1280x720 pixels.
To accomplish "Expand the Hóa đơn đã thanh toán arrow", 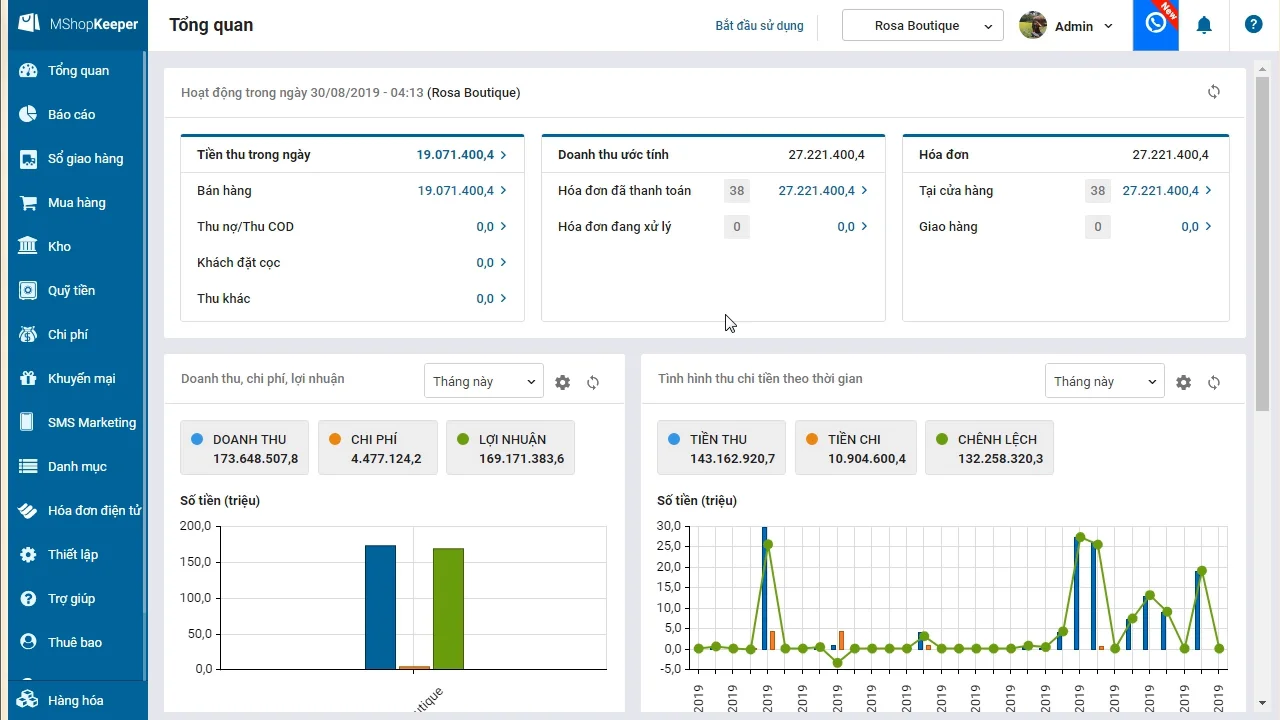I will point(864,191).
